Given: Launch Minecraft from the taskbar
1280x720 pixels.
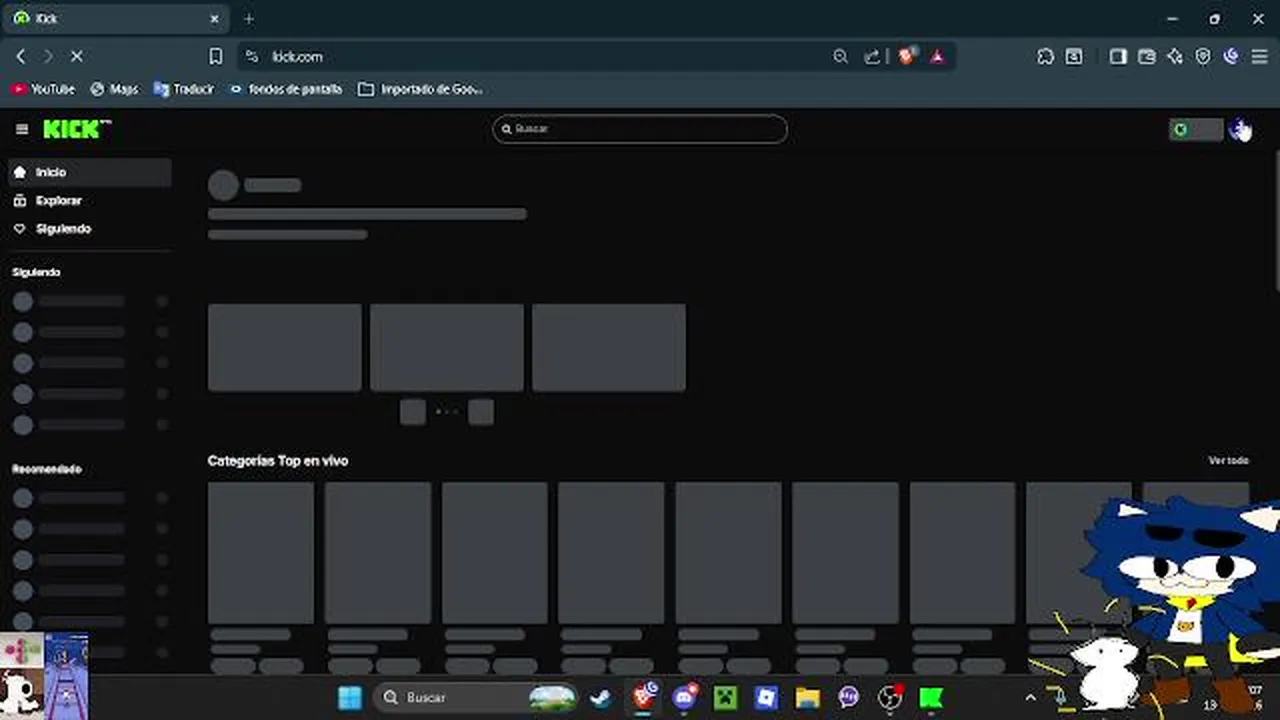Looking at the screenshot, I should (x=724, y=697).
